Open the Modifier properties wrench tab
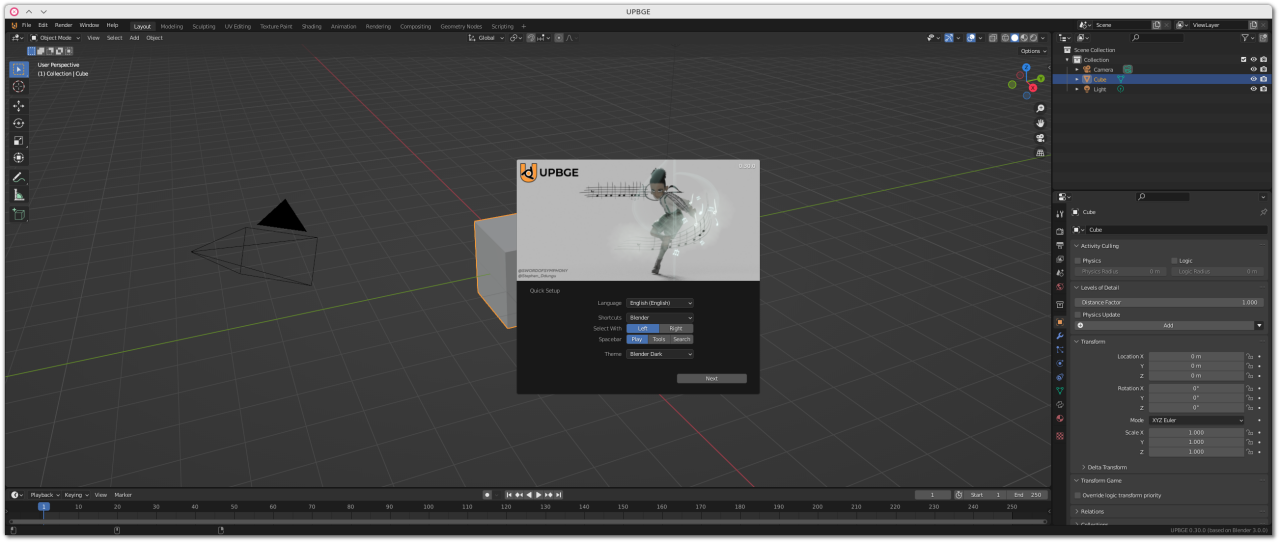This screenshot has width=1280, height=543. coord(1060,336)
